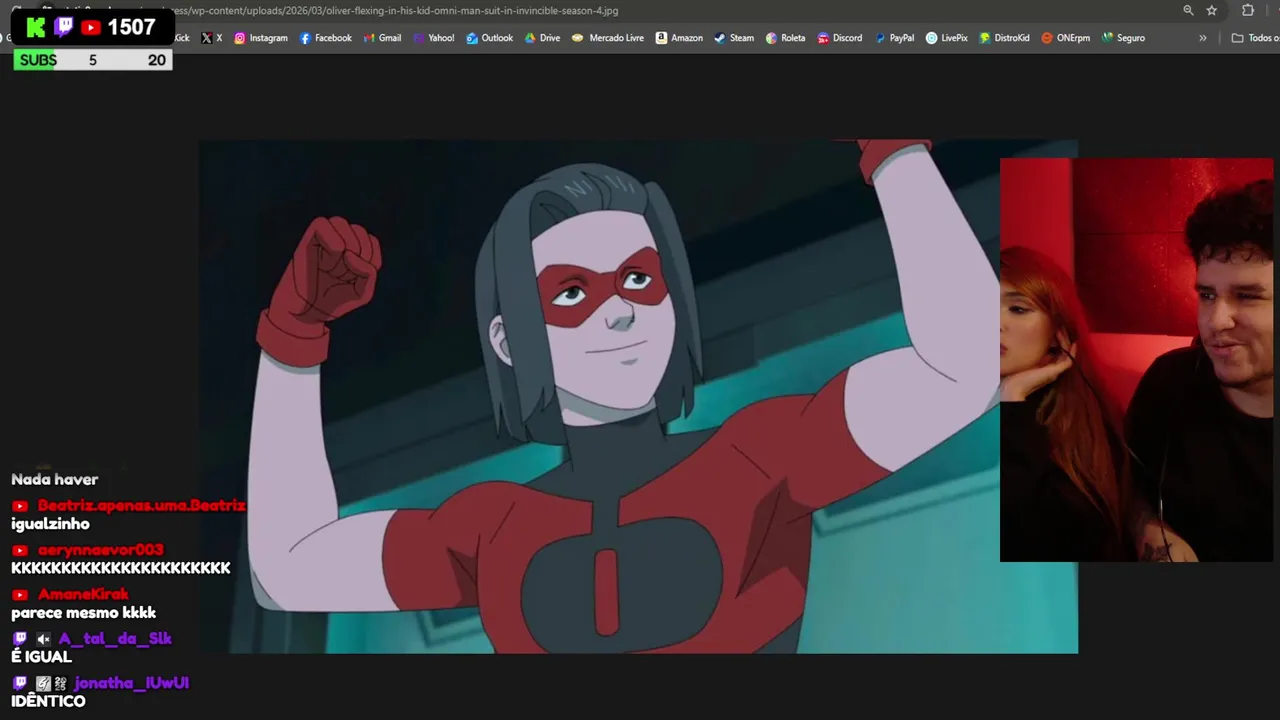
Task: Open the Roleta bookmark
Action: pos(785,38)
